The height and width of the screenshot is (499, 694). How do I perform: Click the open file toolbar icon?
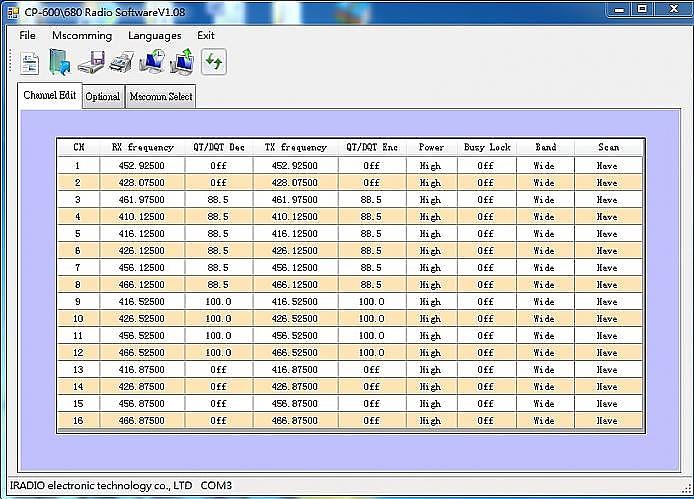pos(60,62)
